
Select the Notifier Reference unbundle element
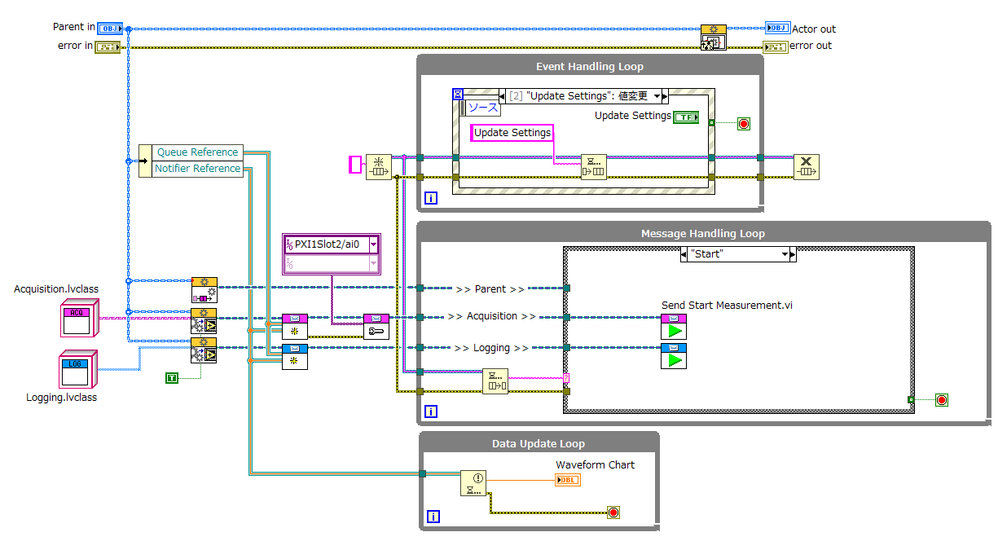pyautogui.click(x=197, y=168)
